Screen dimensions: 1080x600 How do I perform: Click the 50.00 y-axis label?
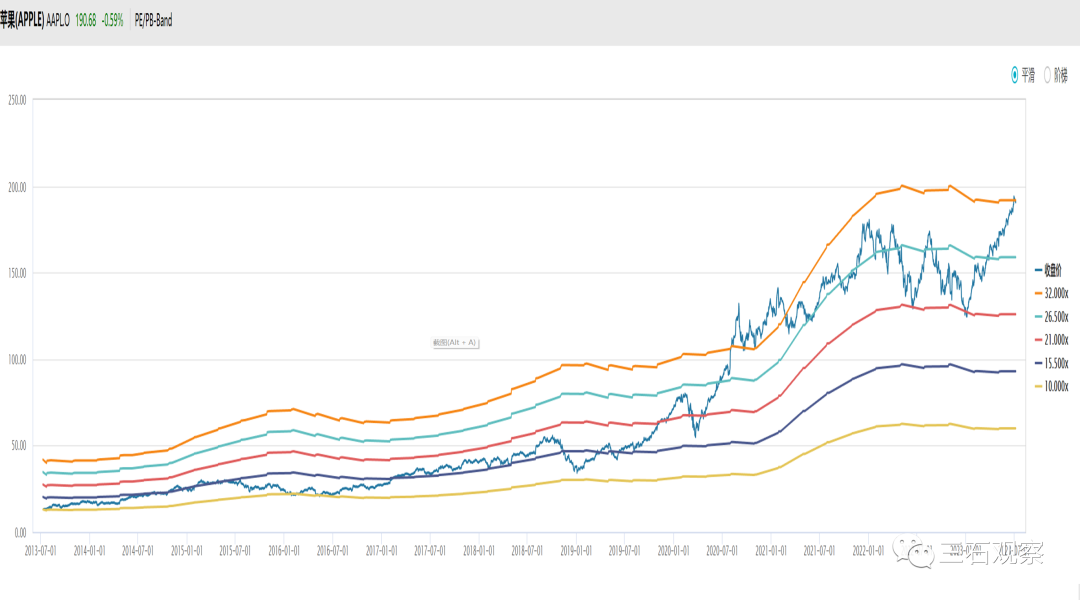(x=19, y=446)
